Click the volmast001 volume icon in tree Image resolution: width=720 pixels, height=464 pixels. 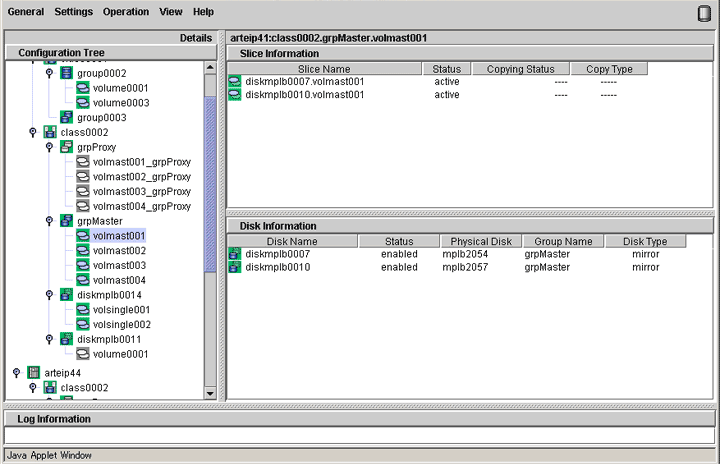tap(83, 236)
